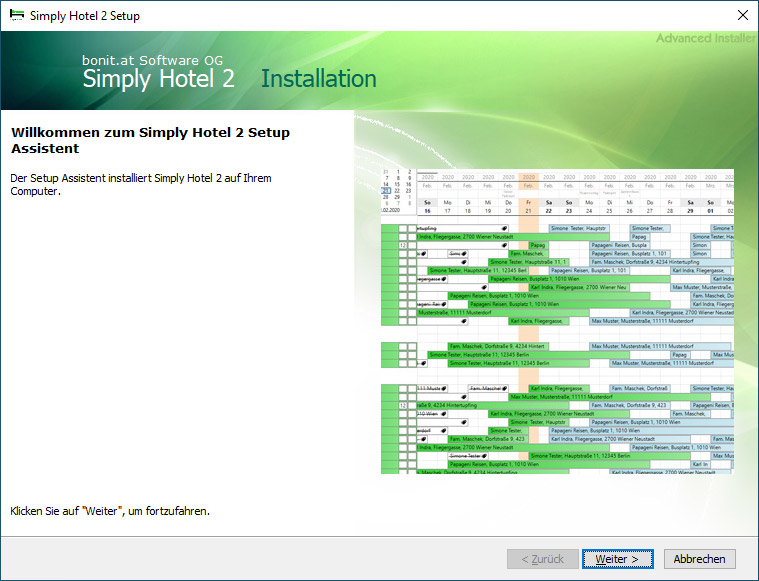Click the 'bonit.at Software OG' banner text

(152, 61)
